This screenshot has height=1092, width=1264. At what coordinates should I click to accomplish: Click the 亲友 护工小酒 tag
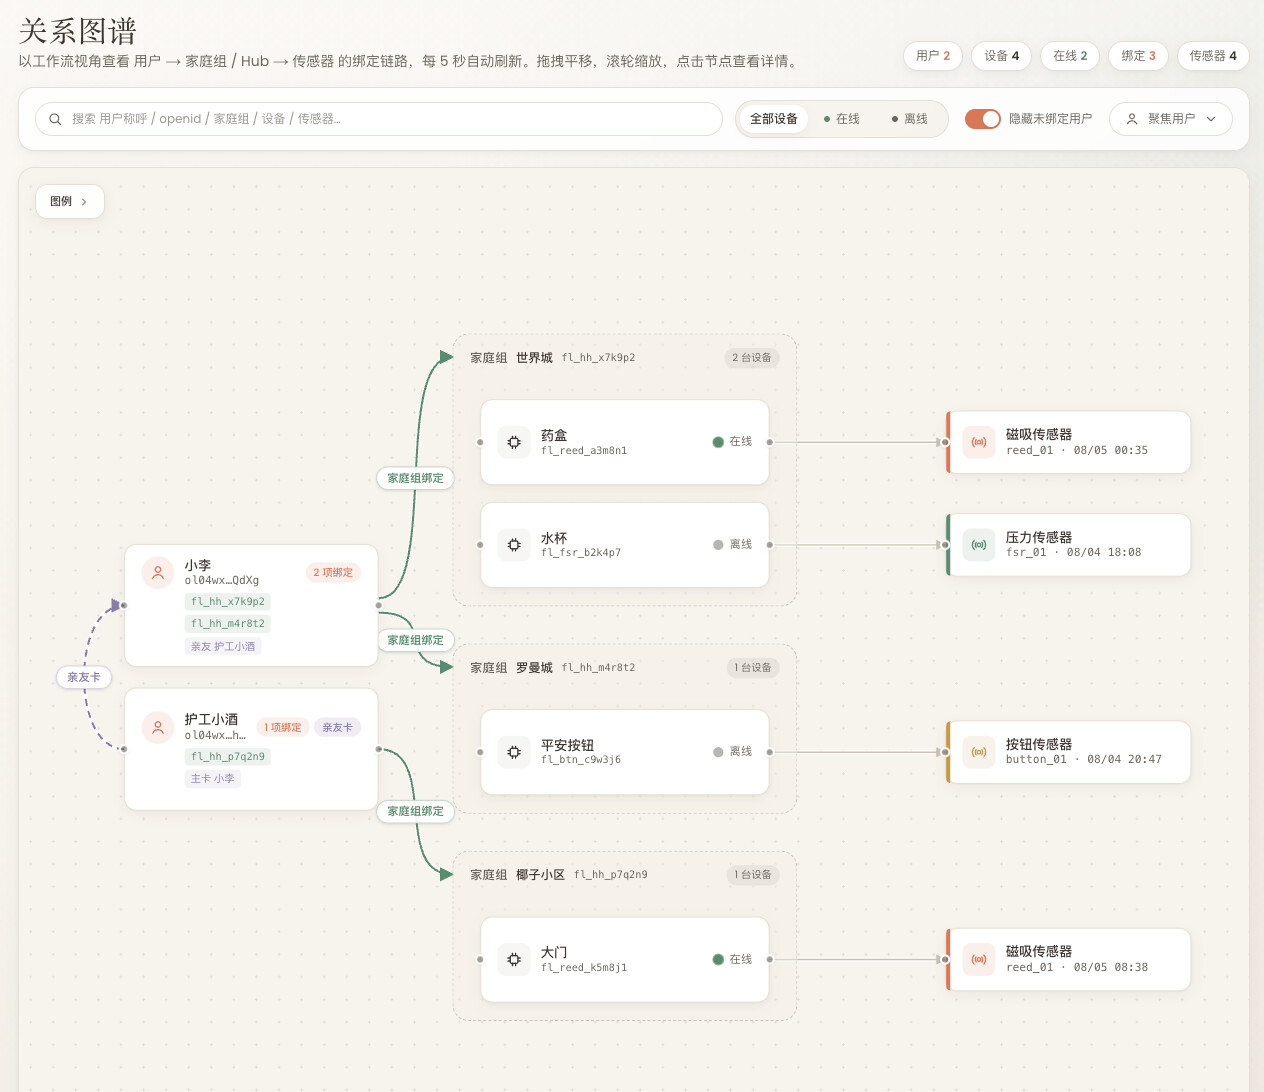pyautogui.click(x=223, y=646)
